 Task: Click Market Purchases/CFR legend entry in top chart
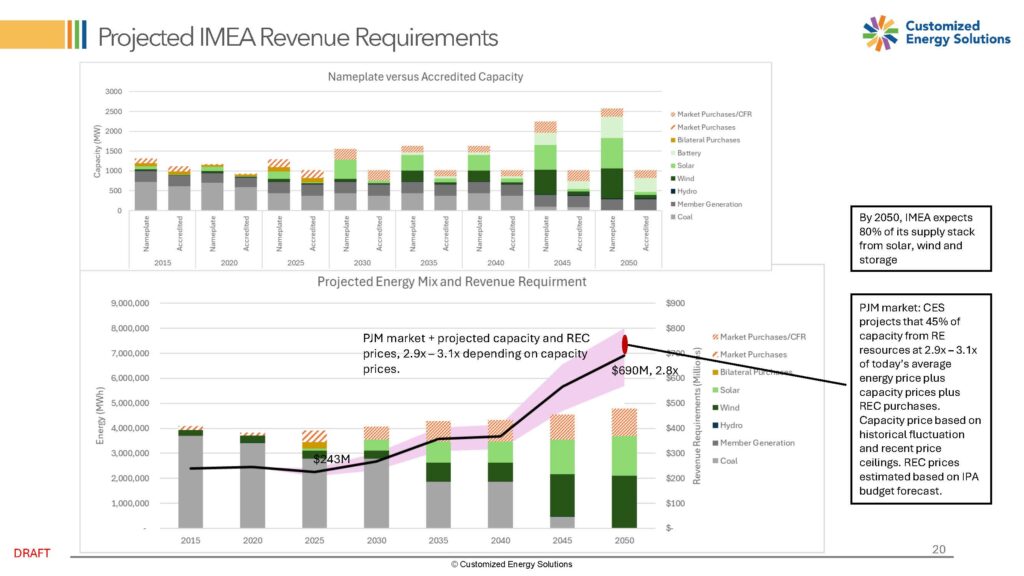tap(714, 114)
